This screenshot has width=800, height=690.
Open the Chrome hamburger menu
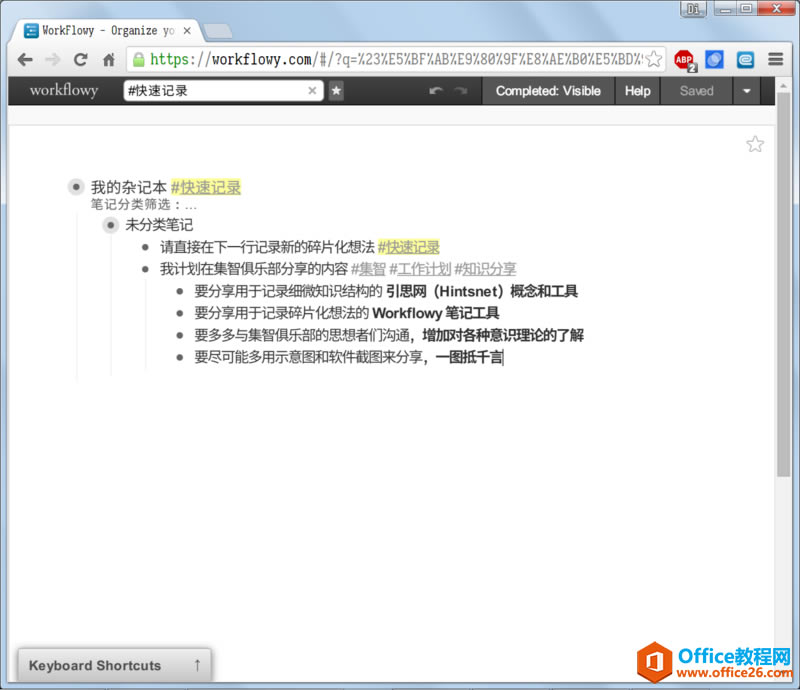tap(776, 59)
